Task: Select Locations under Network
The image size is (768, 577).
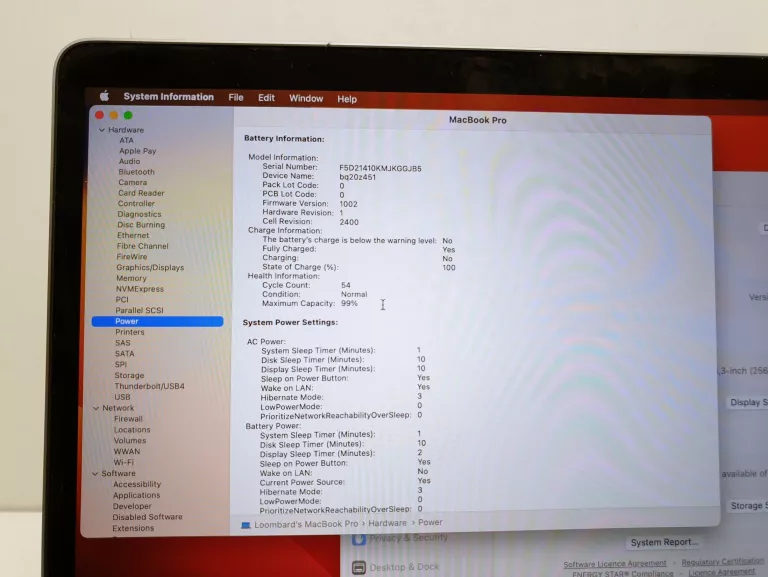Action: (132, 430)
